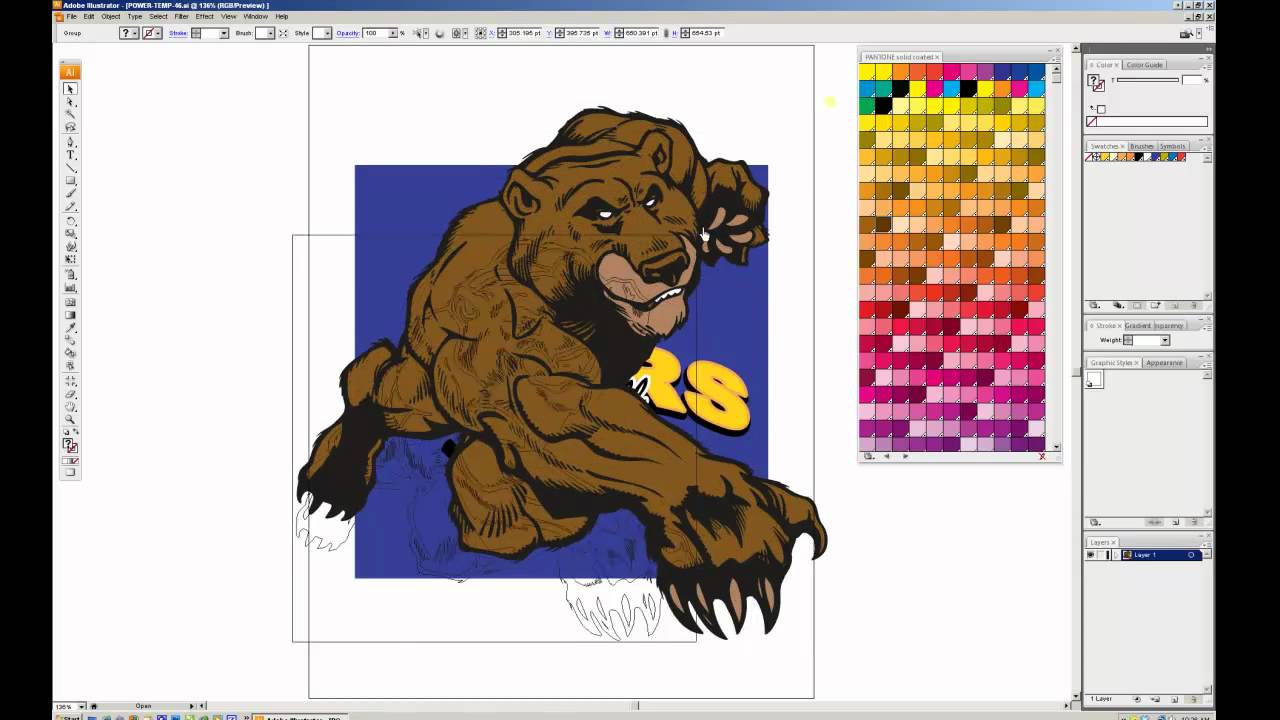The image size is (1280, 720).
Task: Open the File menu
Action: [x=72, y=16]
